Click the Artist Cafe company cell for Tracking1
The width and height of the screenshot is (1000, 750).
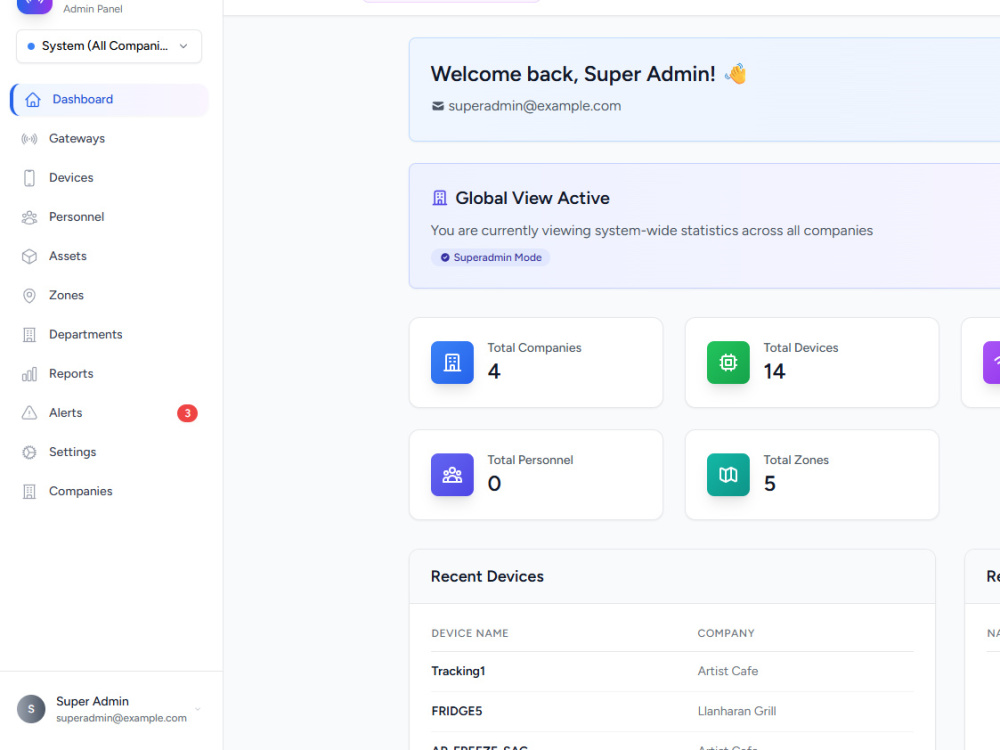click(728, 672)
